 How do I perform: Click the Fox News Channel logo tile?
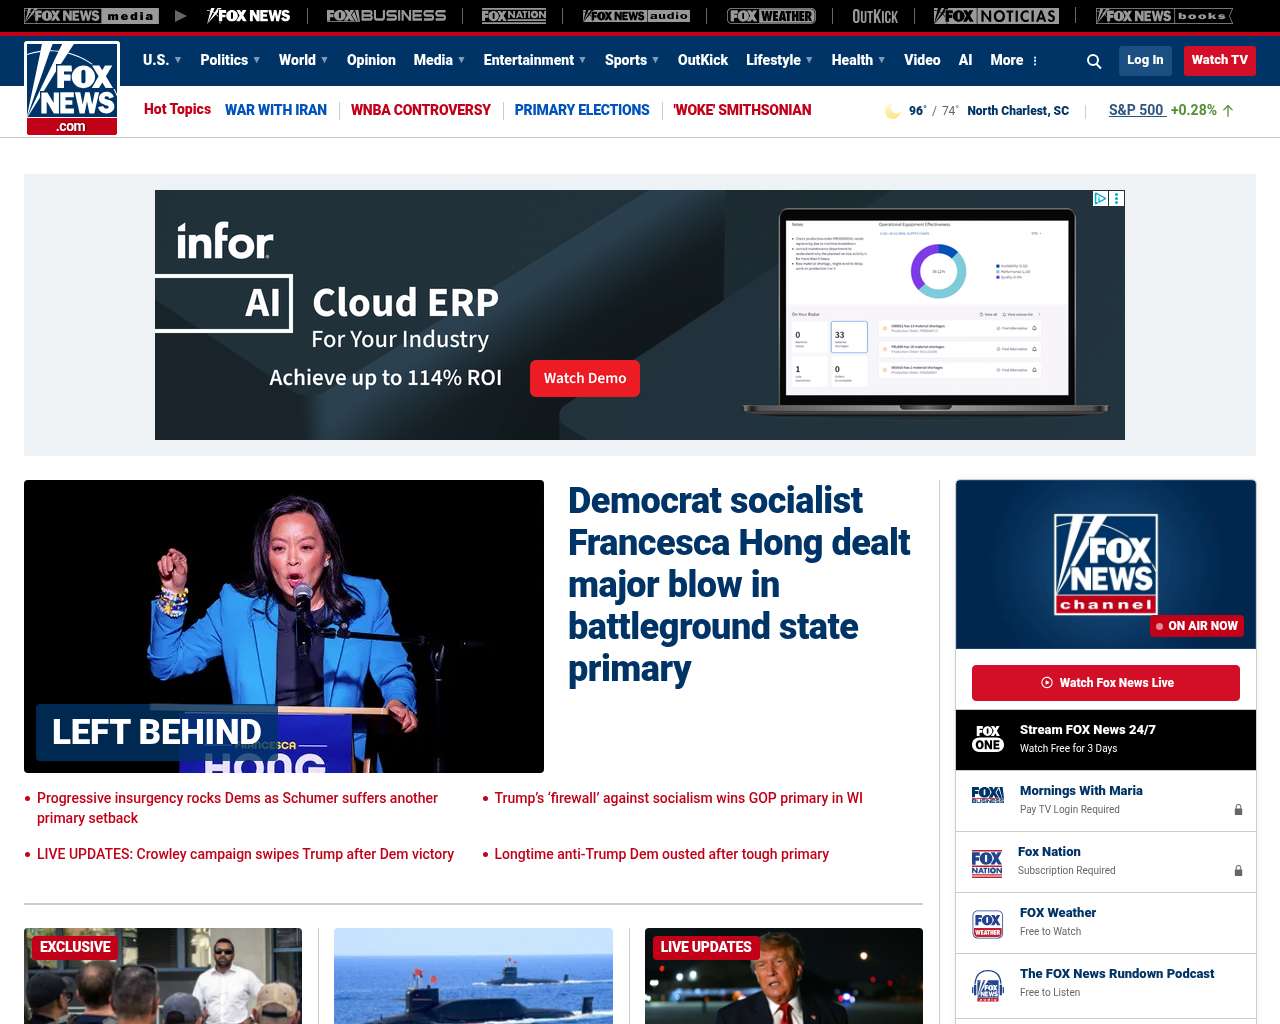click(x=1106, y=564)
